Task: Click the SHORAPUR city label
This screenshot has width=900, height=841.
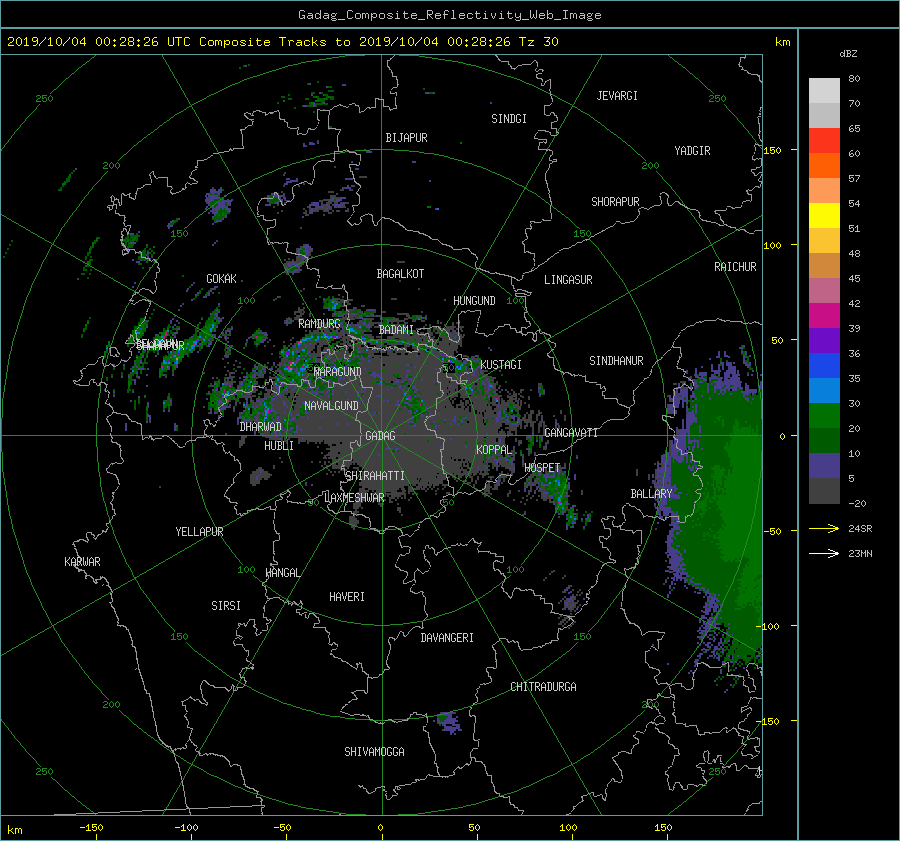Action: click(x=615, y=202)
